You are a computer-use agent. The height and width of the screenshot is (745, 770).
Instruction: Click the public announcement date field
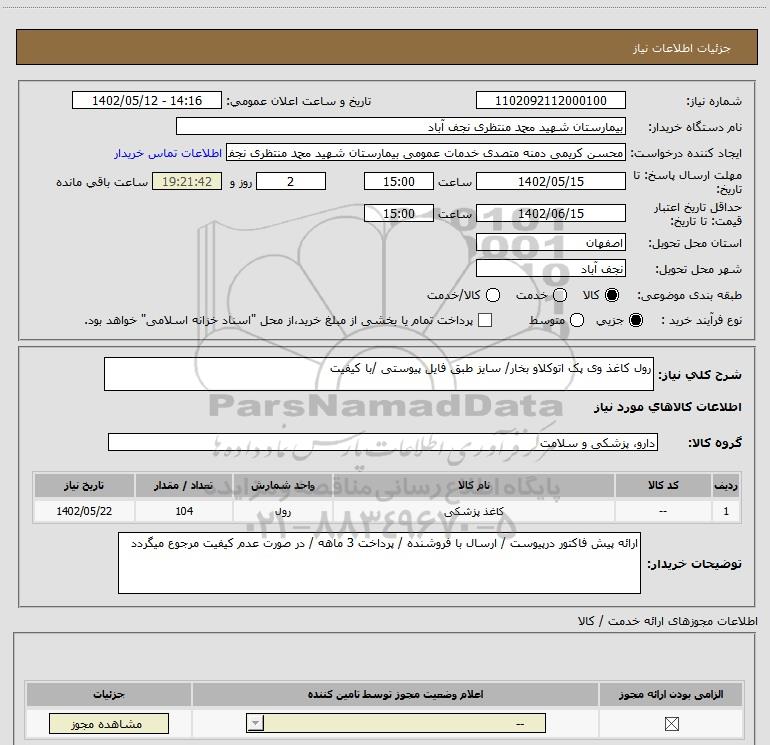coord(147,100)
